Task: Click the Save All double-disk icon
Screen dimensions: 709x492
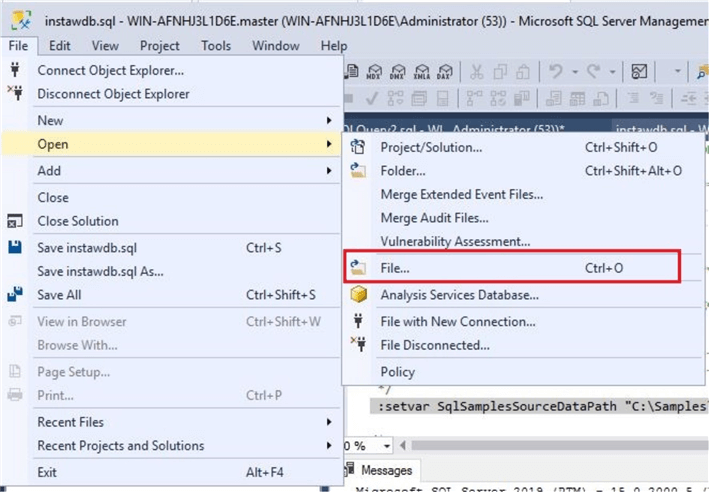Action: coord(15,294)
